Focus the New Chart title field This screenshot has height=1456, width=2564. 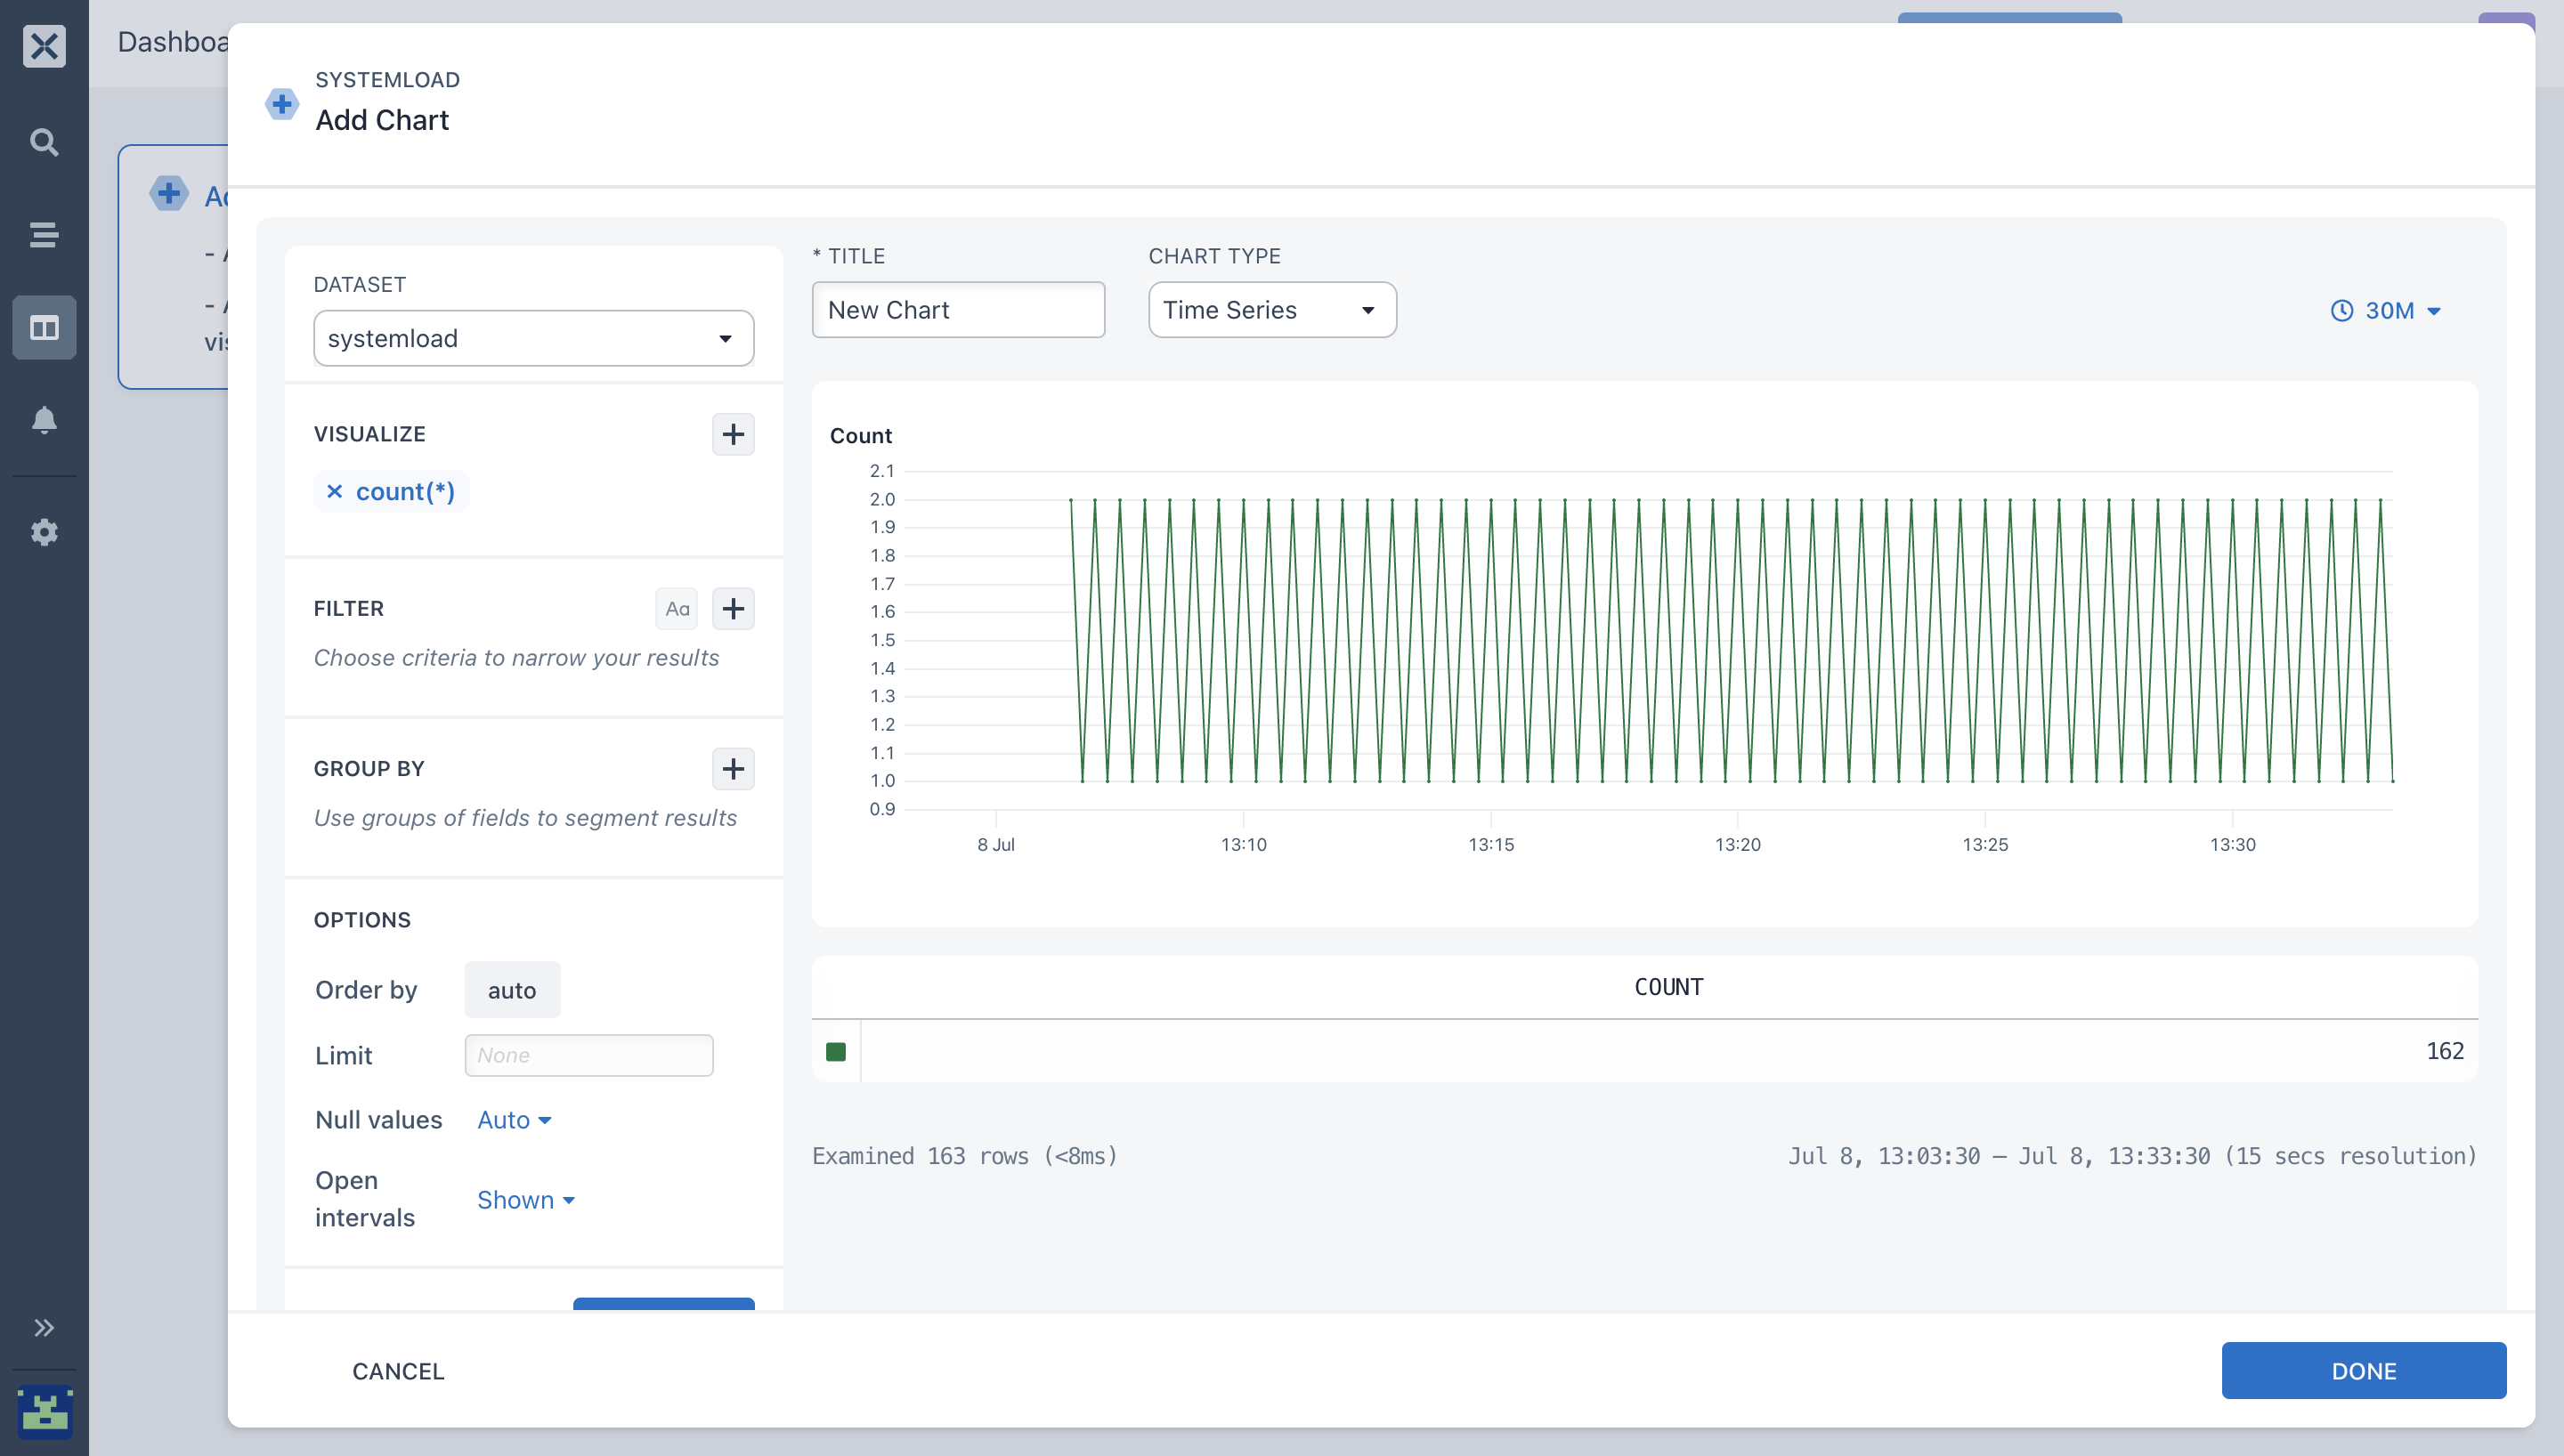(x=958, y=310)
